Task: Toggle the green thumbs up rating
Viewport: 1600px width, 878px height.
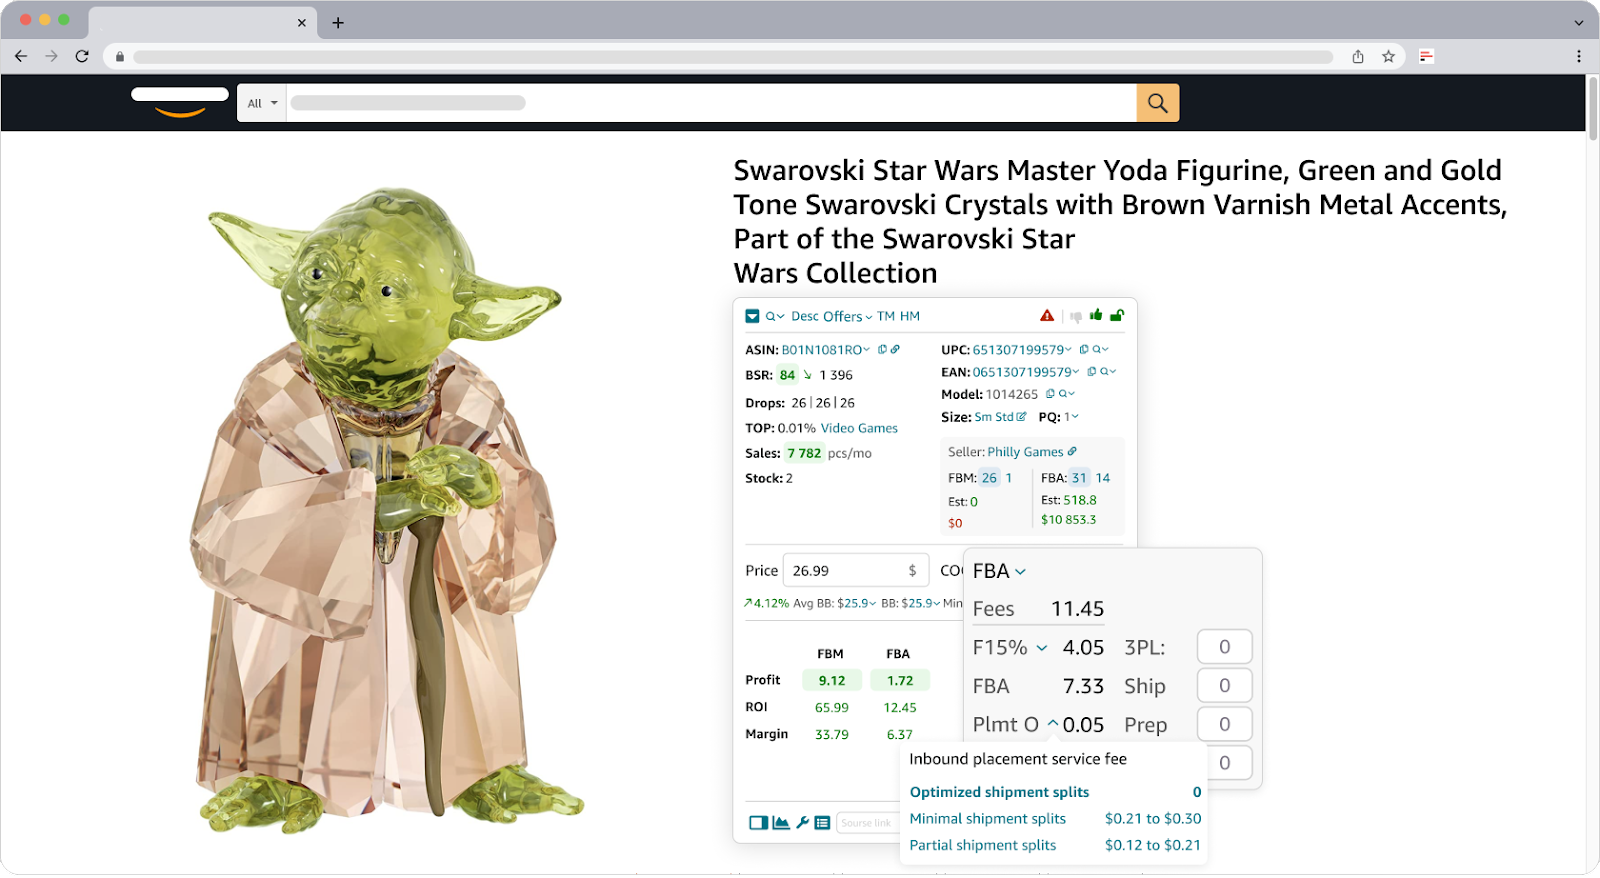Action: pyautogui.click(x=1096, y=315)
